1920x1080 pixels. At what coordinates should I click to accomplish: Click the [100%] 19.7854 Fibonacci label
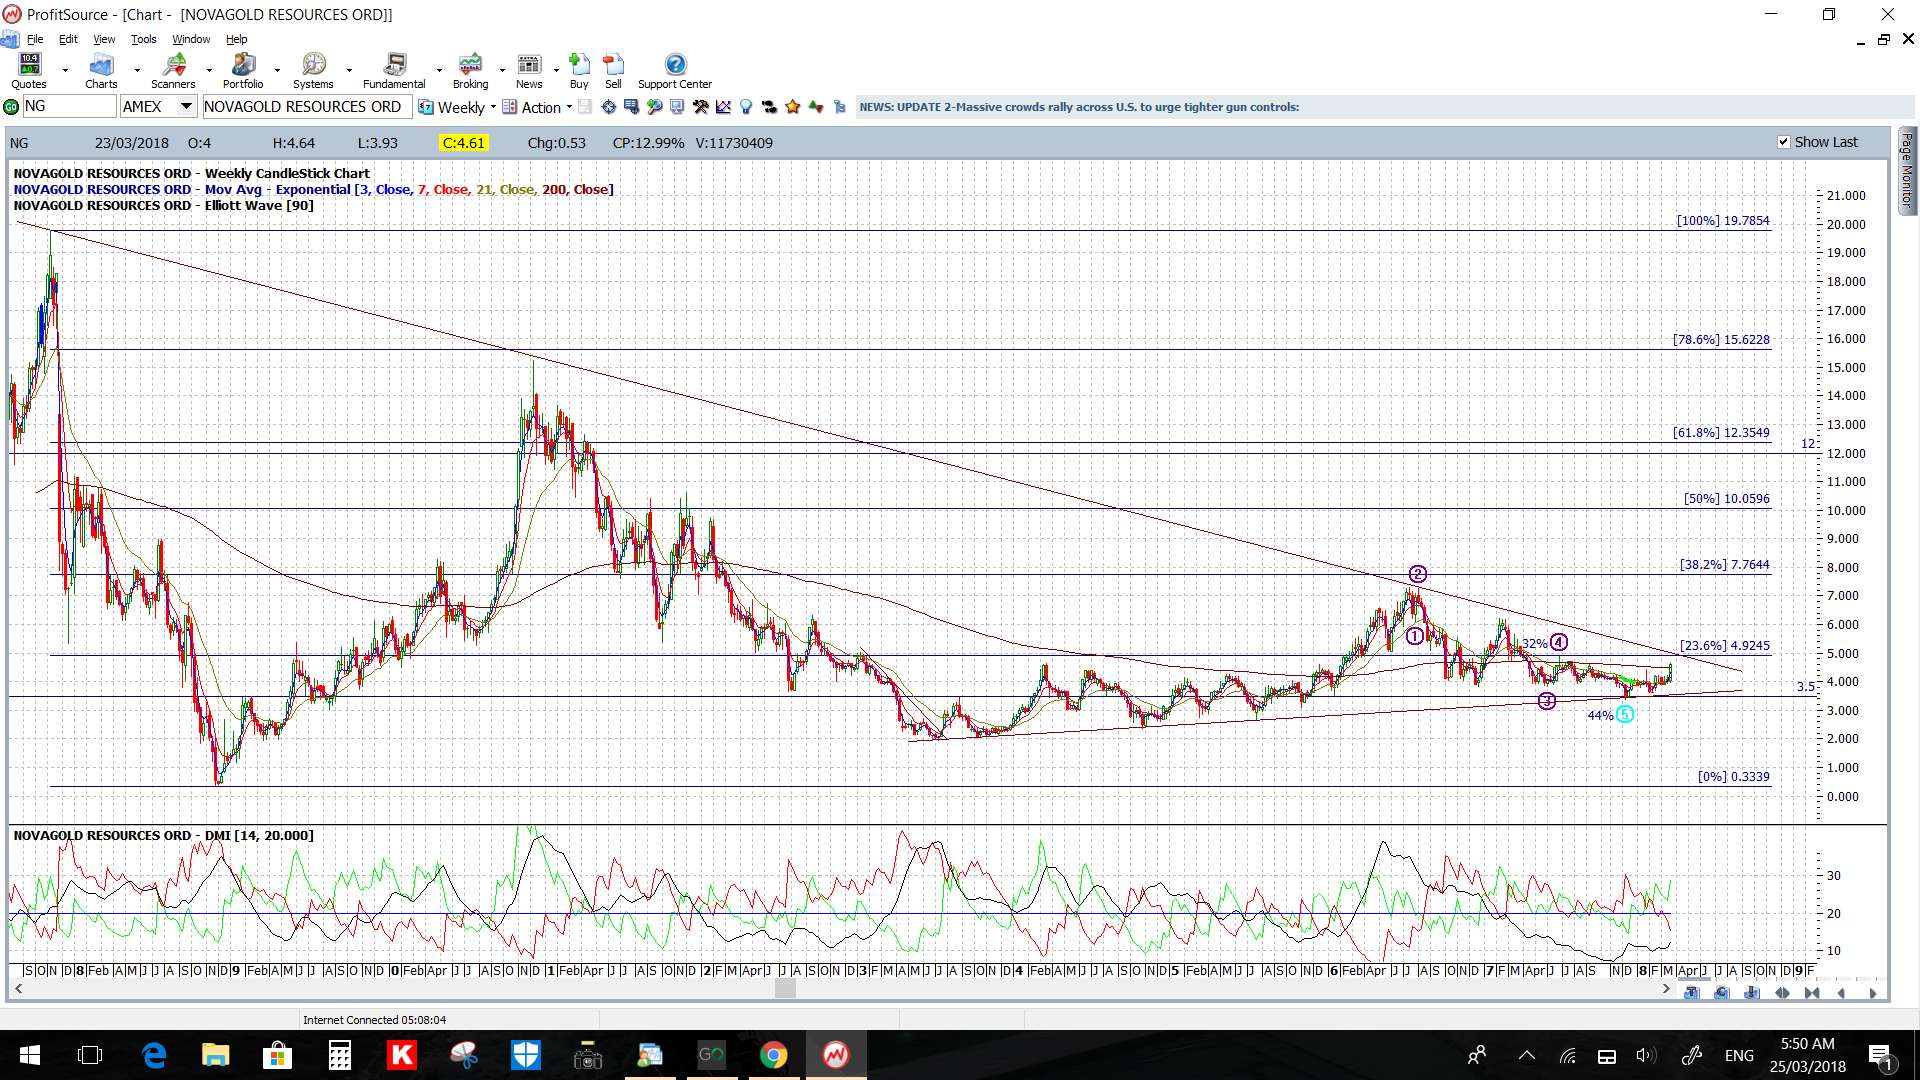click(1723, 220)
